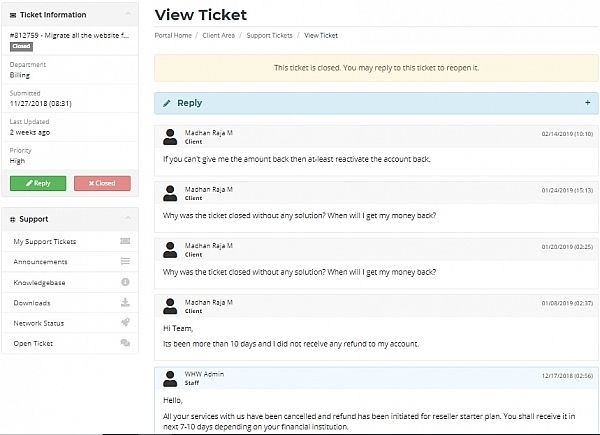Collapse the Support sidebar panel
The width and height of the screenshot is (600, 435).
tap(127, 219)
